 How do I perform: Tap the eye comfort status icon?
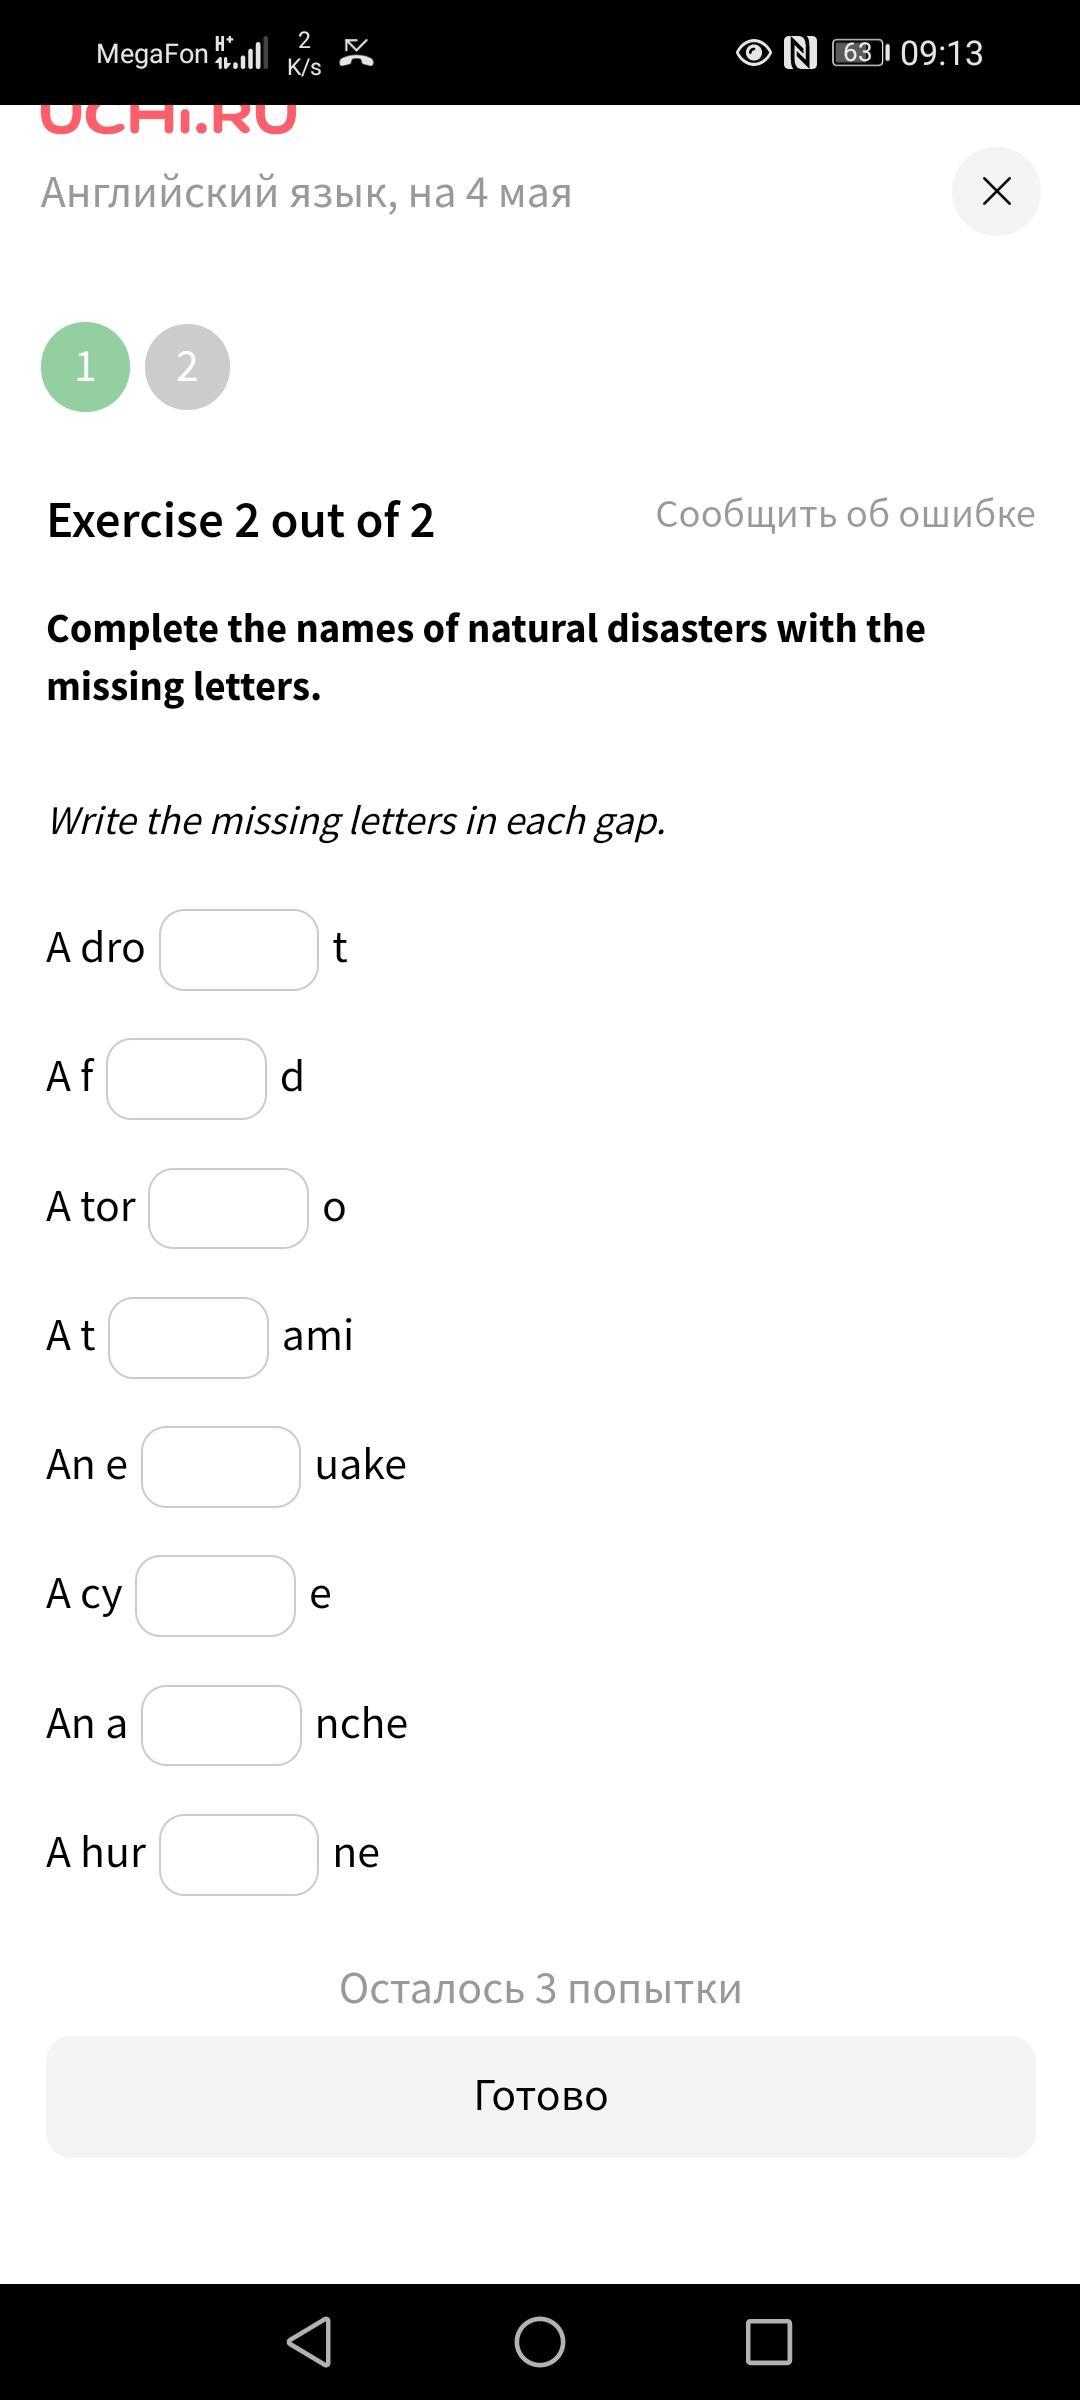point(754,52)
